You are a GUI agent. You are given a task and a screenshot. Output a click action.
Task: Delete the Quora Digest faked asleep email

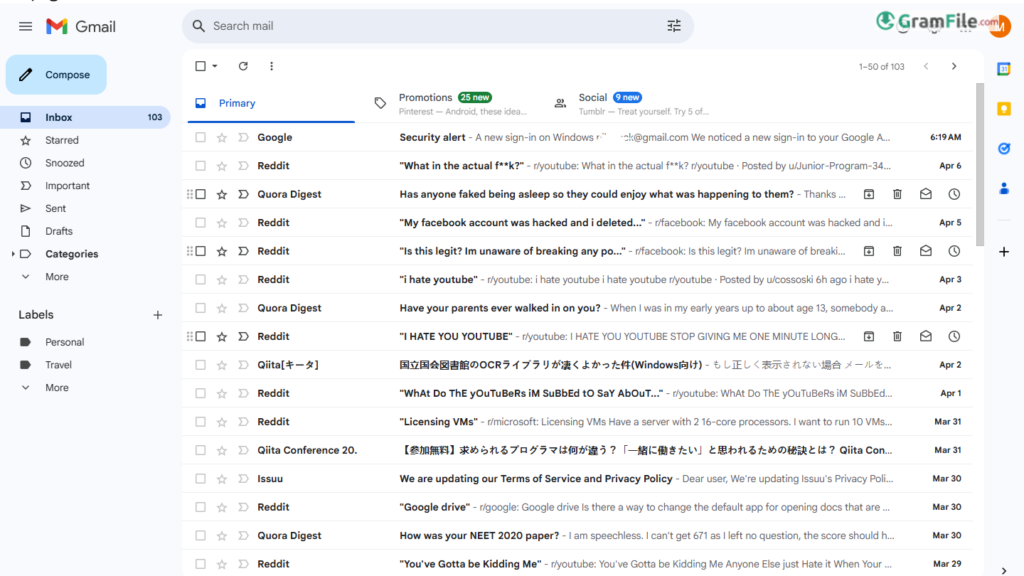click(897, 194)
